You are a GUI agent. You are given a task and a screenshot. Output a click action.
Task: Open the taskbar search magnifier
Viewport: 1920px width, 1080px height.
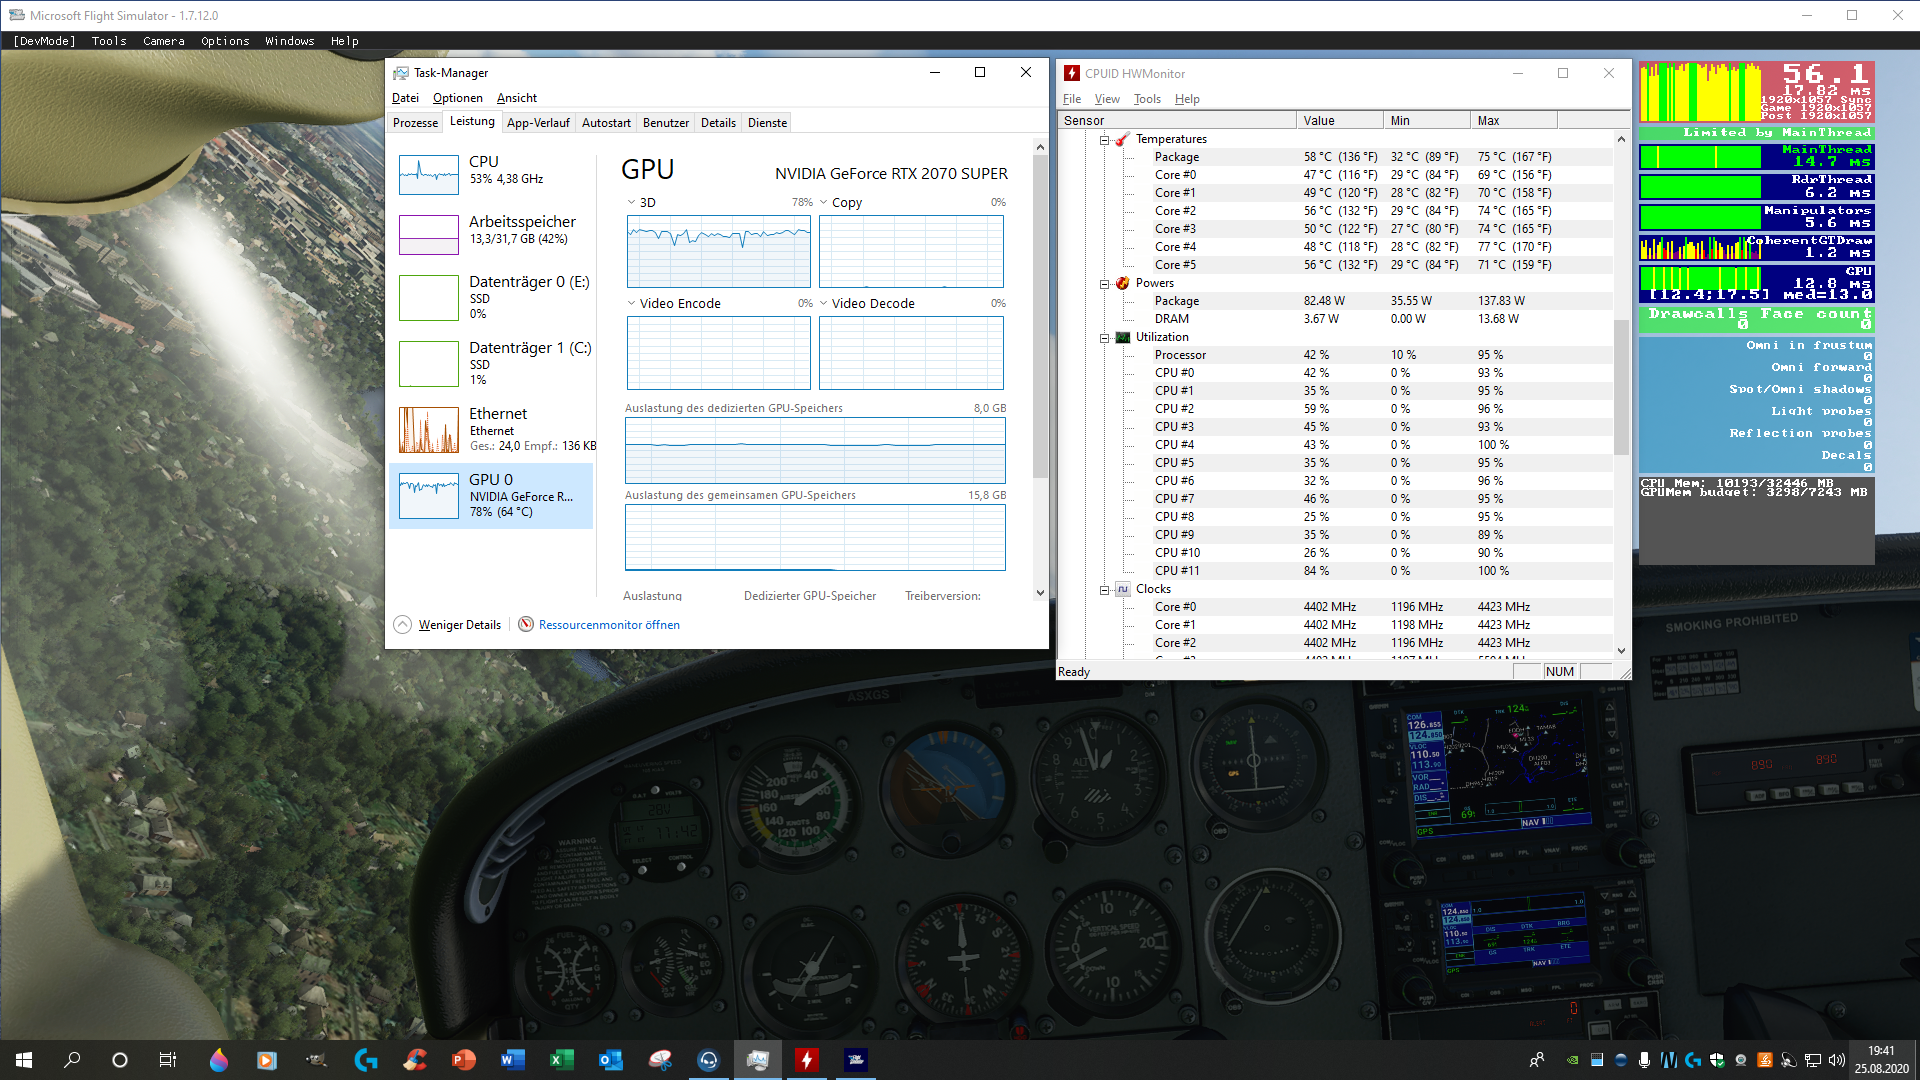(x=72, y=1060)
